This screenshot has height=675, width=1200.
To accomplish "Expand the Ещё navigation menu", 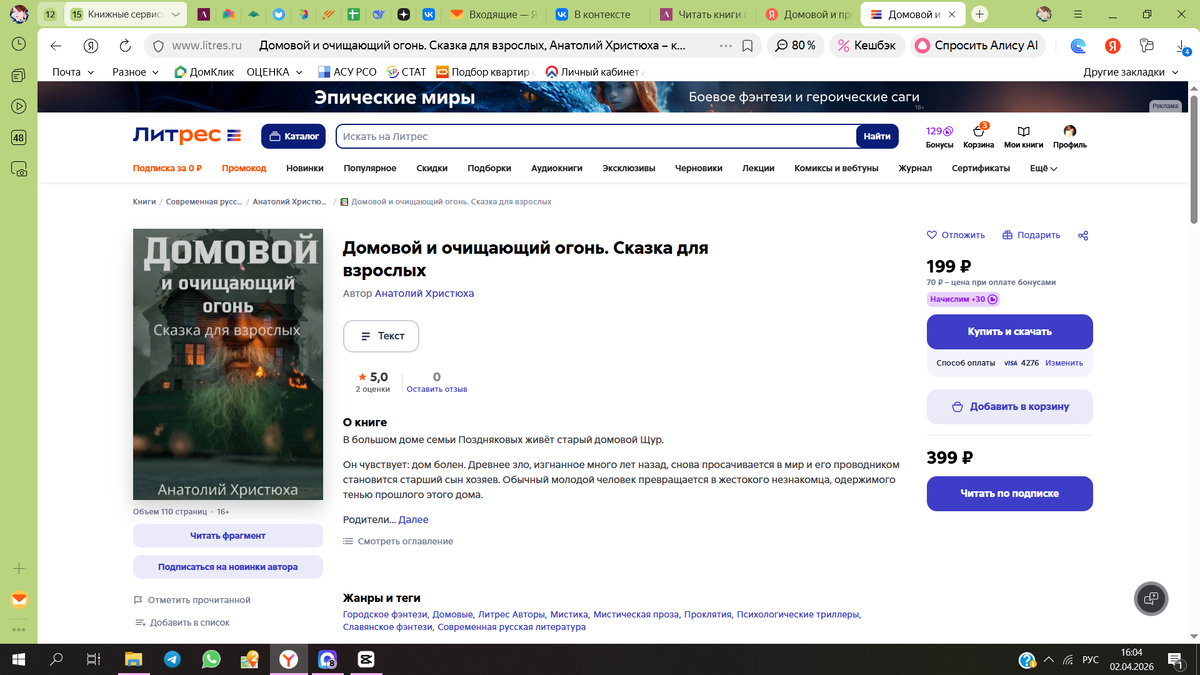I will coord(1043,168).
